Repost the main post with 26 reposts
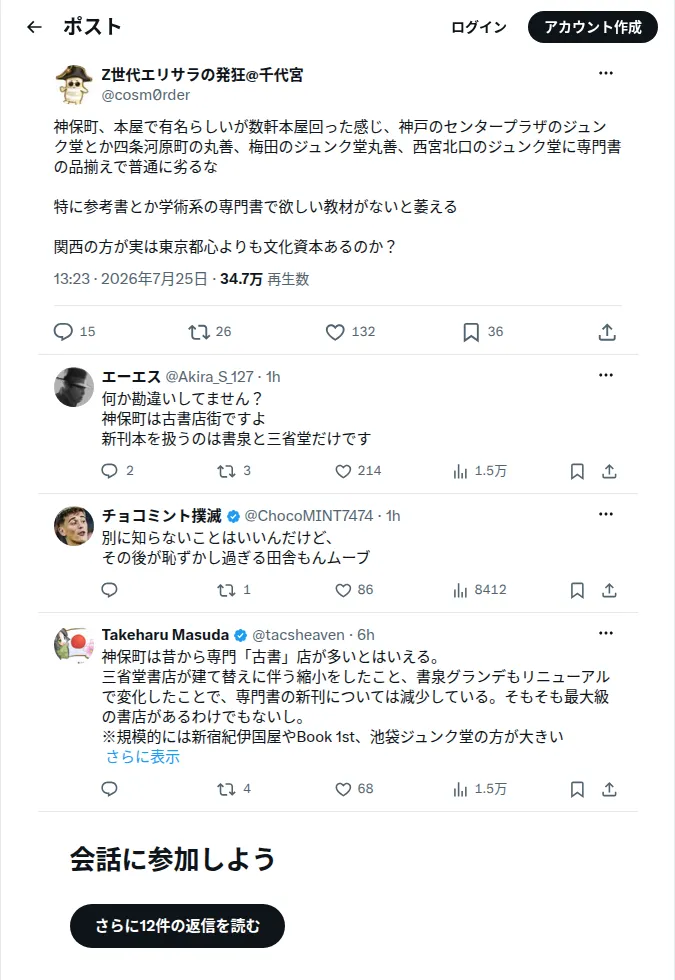675x980 pixels. tap(199, 332)
